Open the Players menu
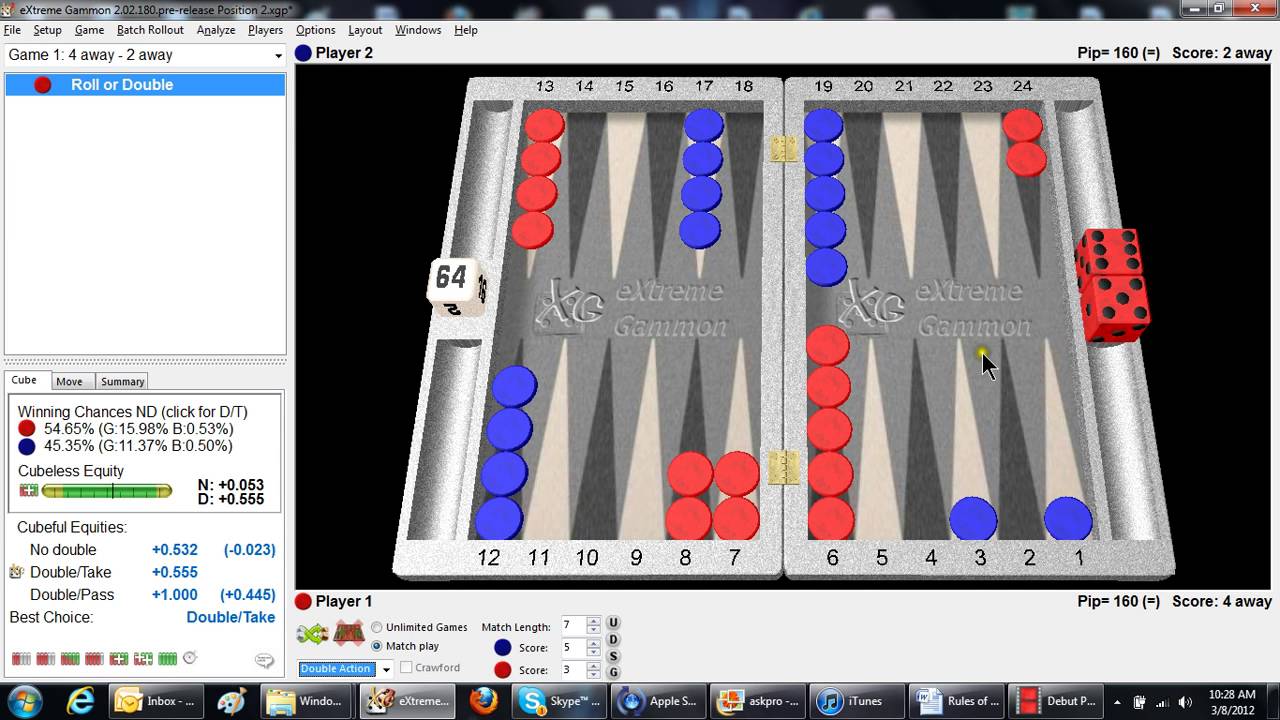This screenshot has height=720, width=1280. click(x=265, y=30)
